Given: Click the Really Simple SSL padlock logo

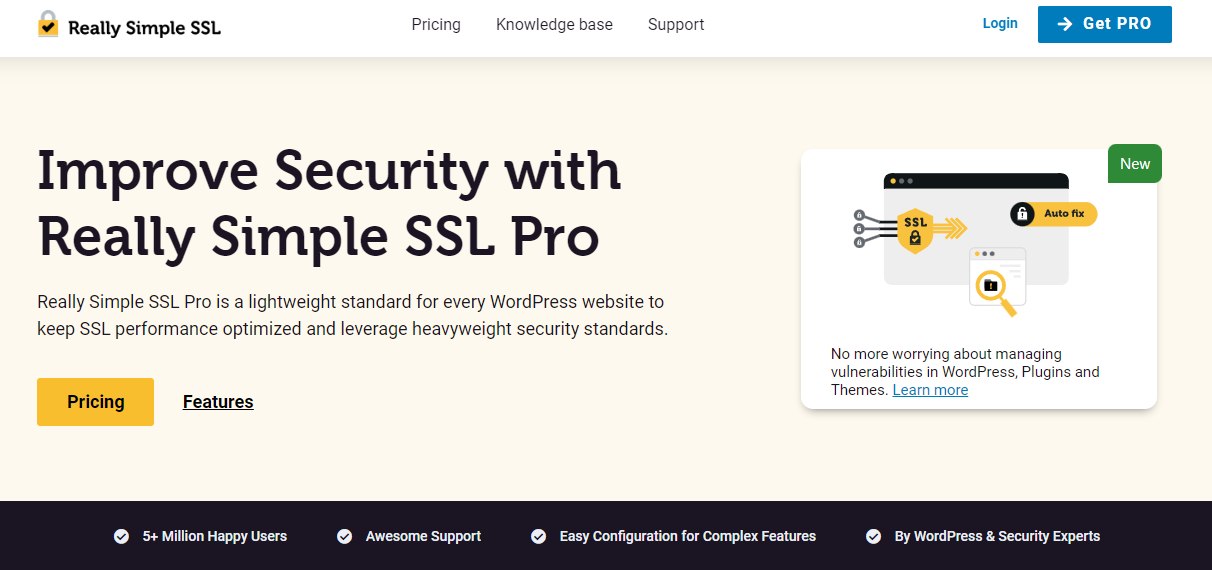Looking at the screenshot, I should pyautogui.click(x=48, y=24).
